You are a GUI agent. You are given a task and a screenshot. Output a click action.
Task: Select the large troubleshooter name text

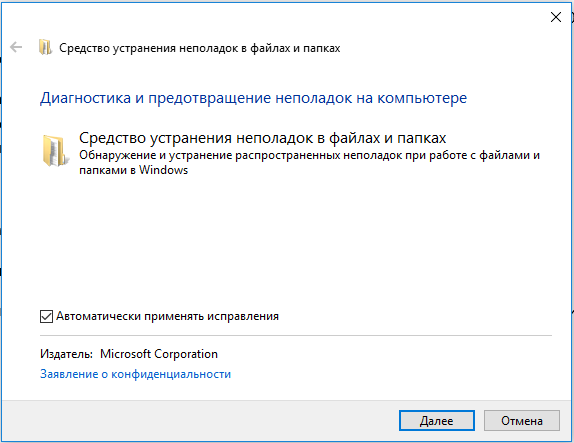tap(262, 138)
